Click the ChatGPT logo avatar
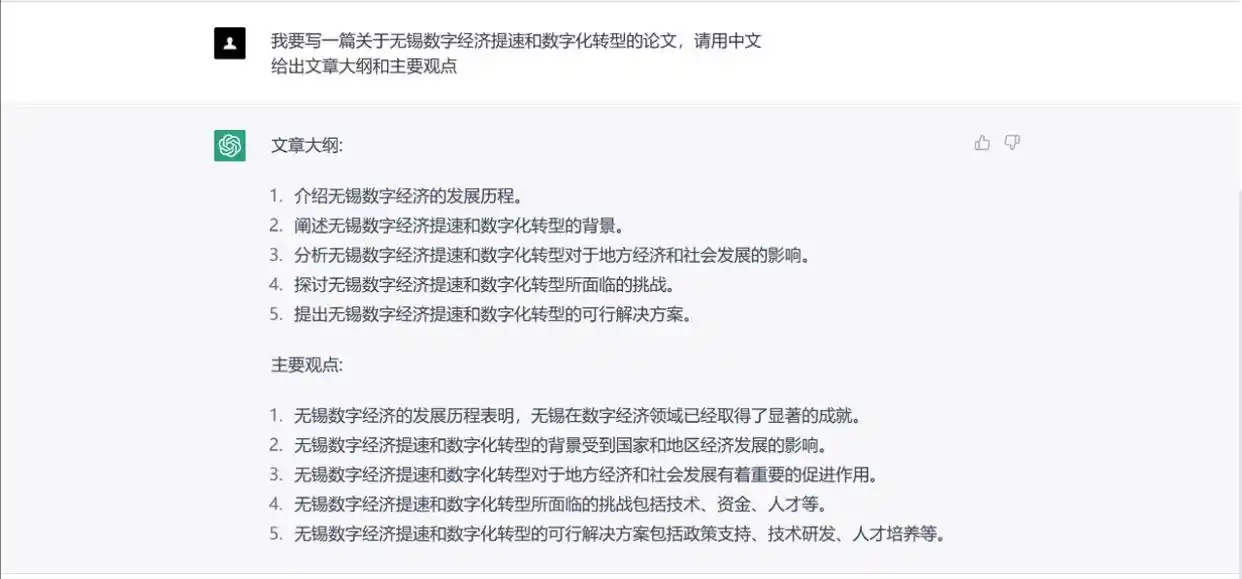This screenshot has width=1242, height=579. click(230, 145)
